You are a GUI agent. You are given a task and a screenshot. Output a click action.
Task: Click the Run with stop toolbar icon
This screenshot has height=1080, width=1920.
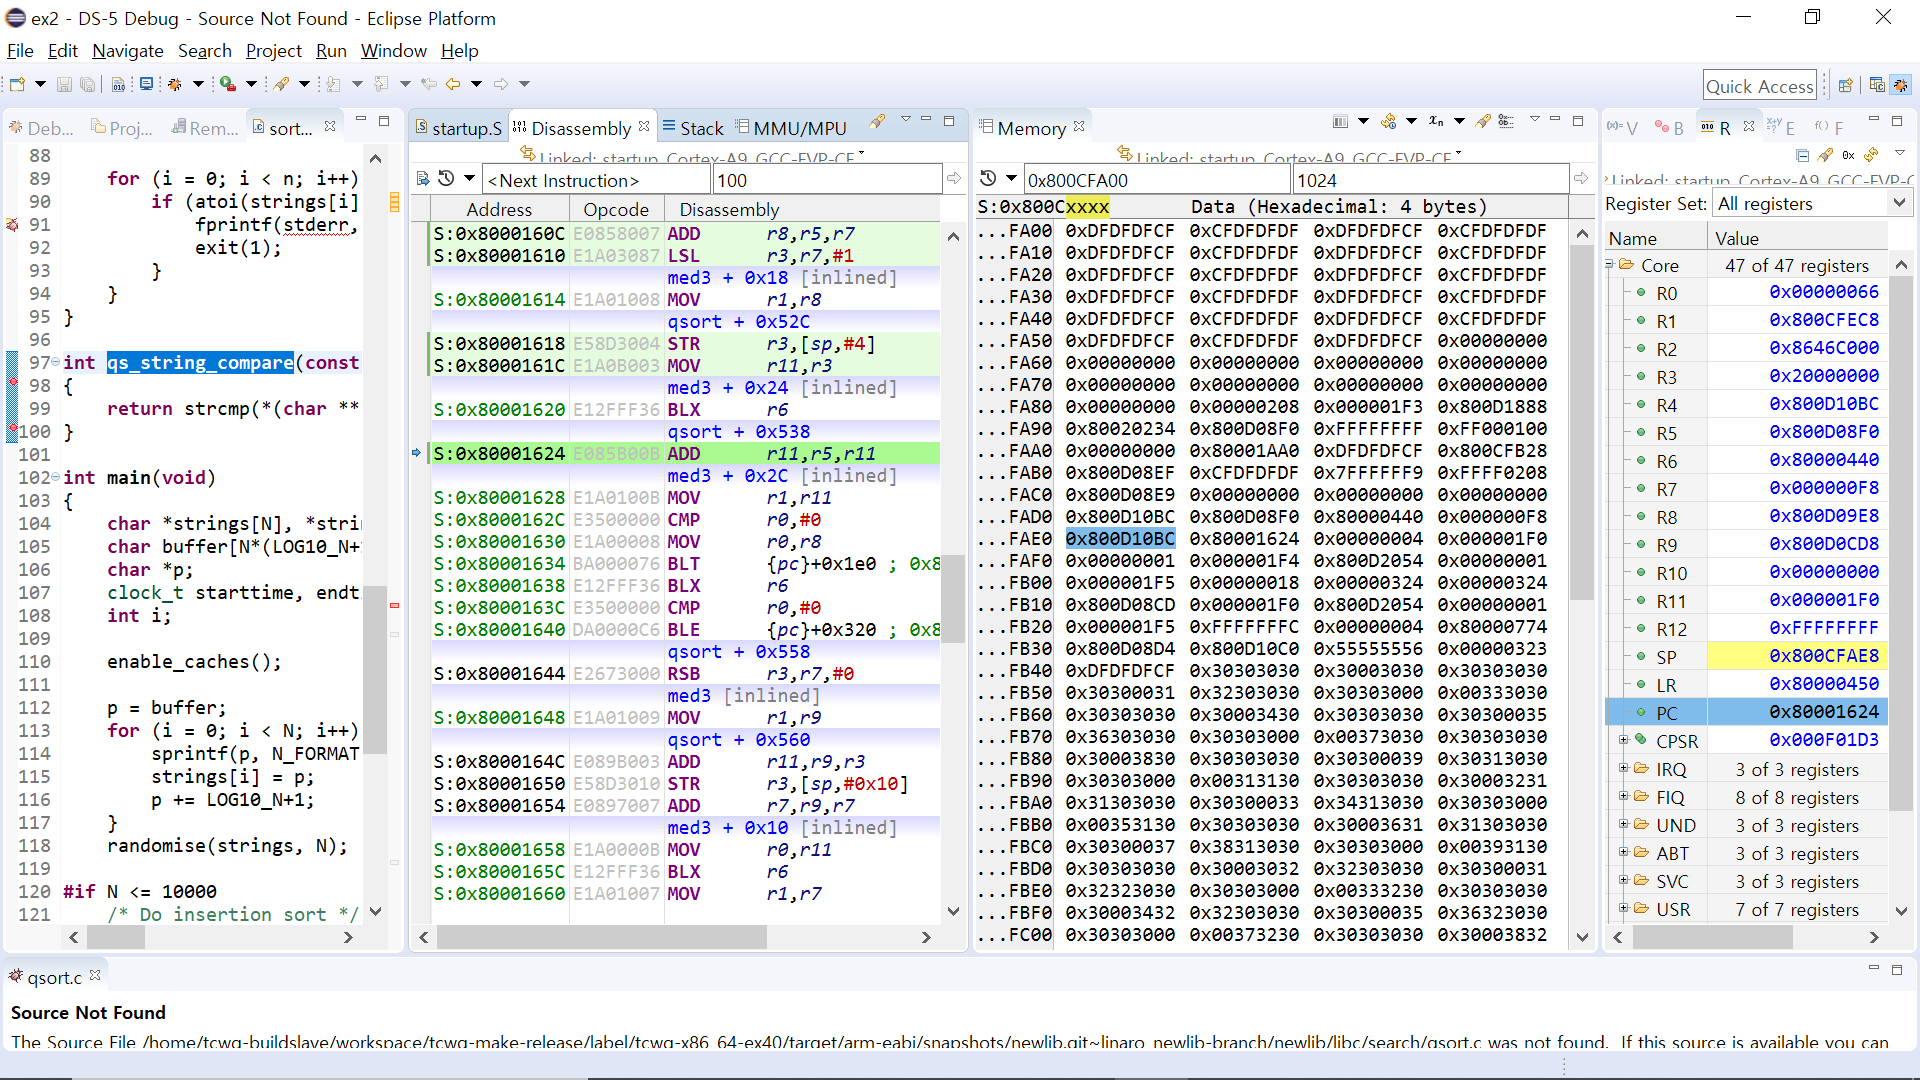[x=228, y=84]
